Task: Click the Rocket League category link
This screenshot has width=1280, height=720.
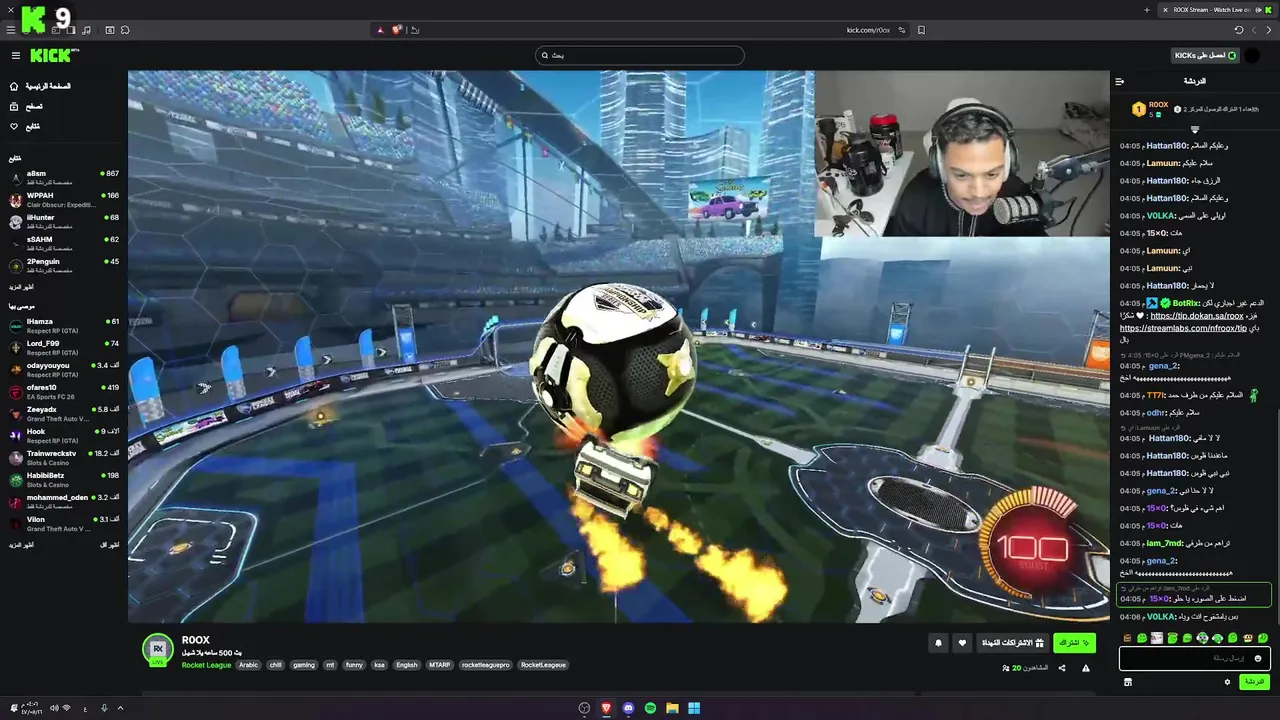Action: point(206,665)
